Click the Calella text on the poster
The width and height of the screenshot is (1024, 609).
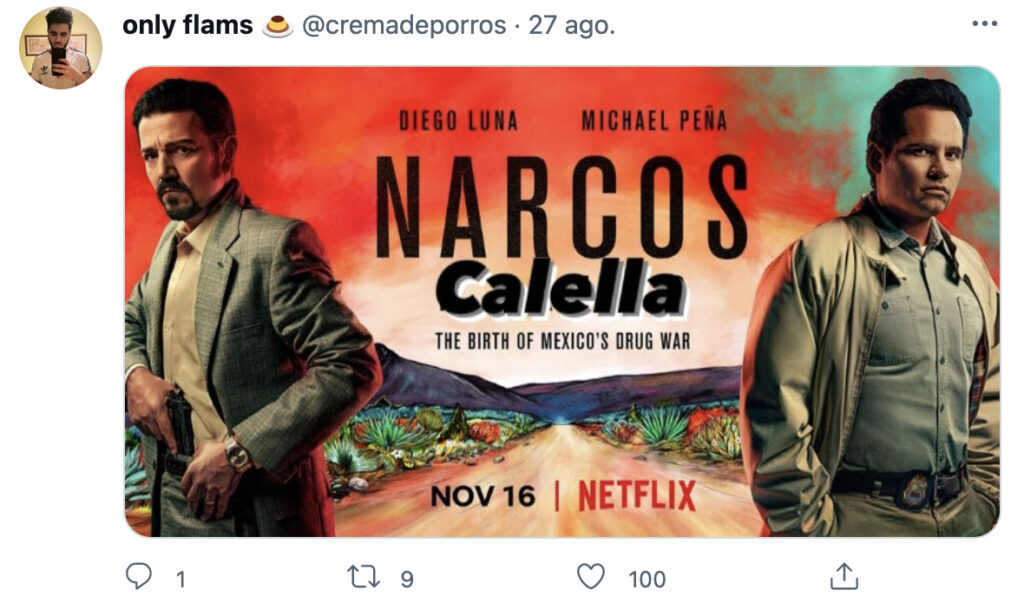(561, 288)
